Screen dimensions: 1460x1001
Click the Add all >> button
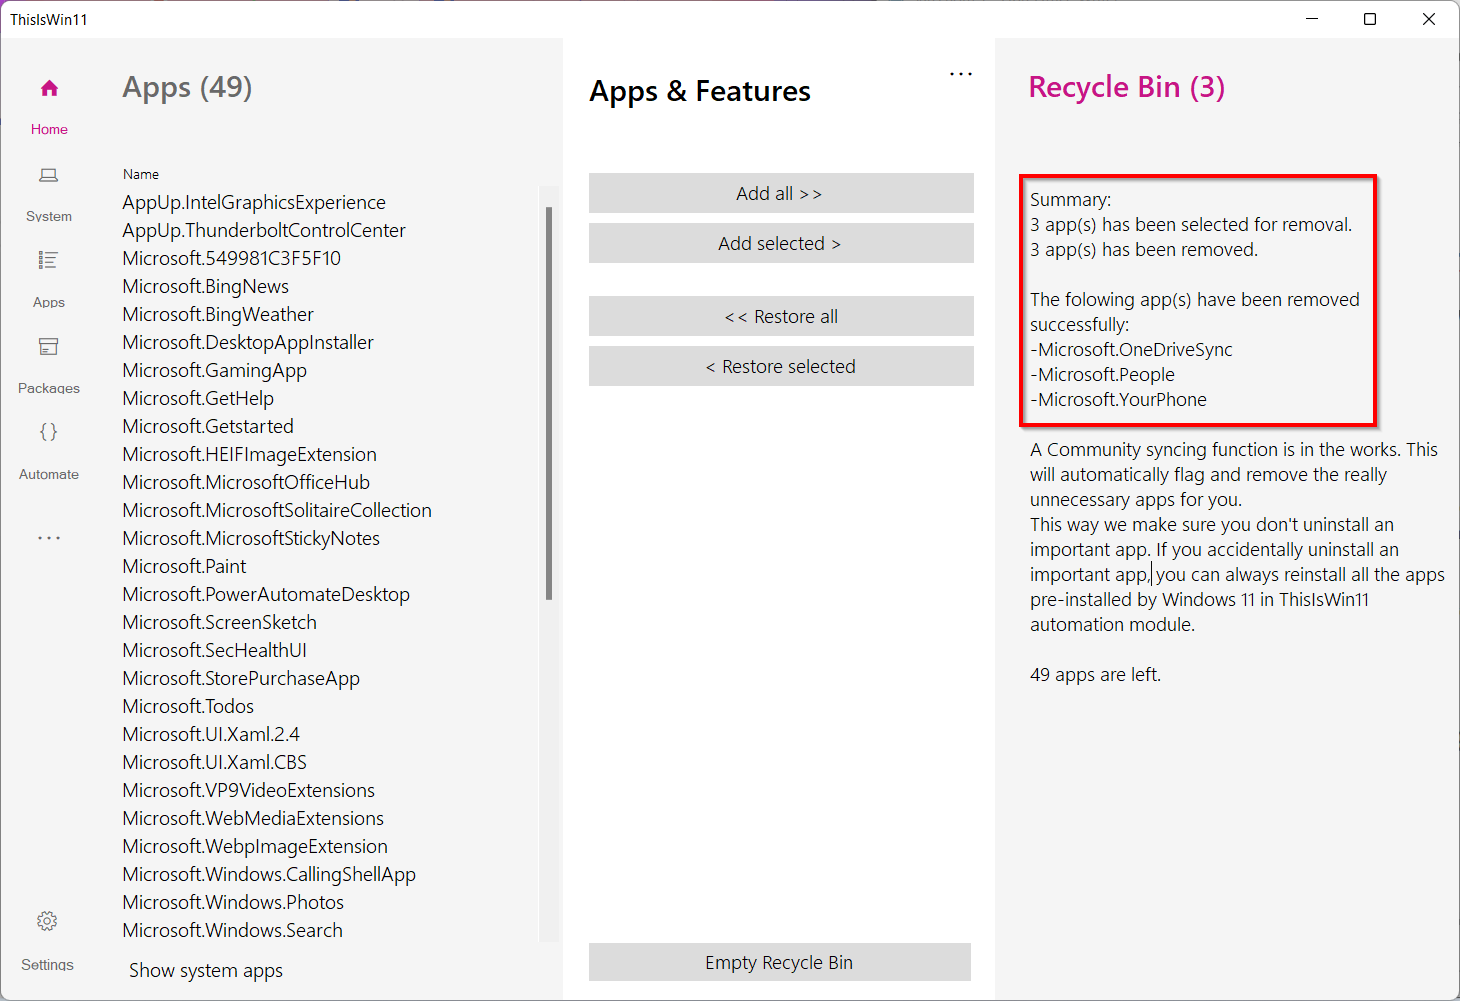point(781,193)
